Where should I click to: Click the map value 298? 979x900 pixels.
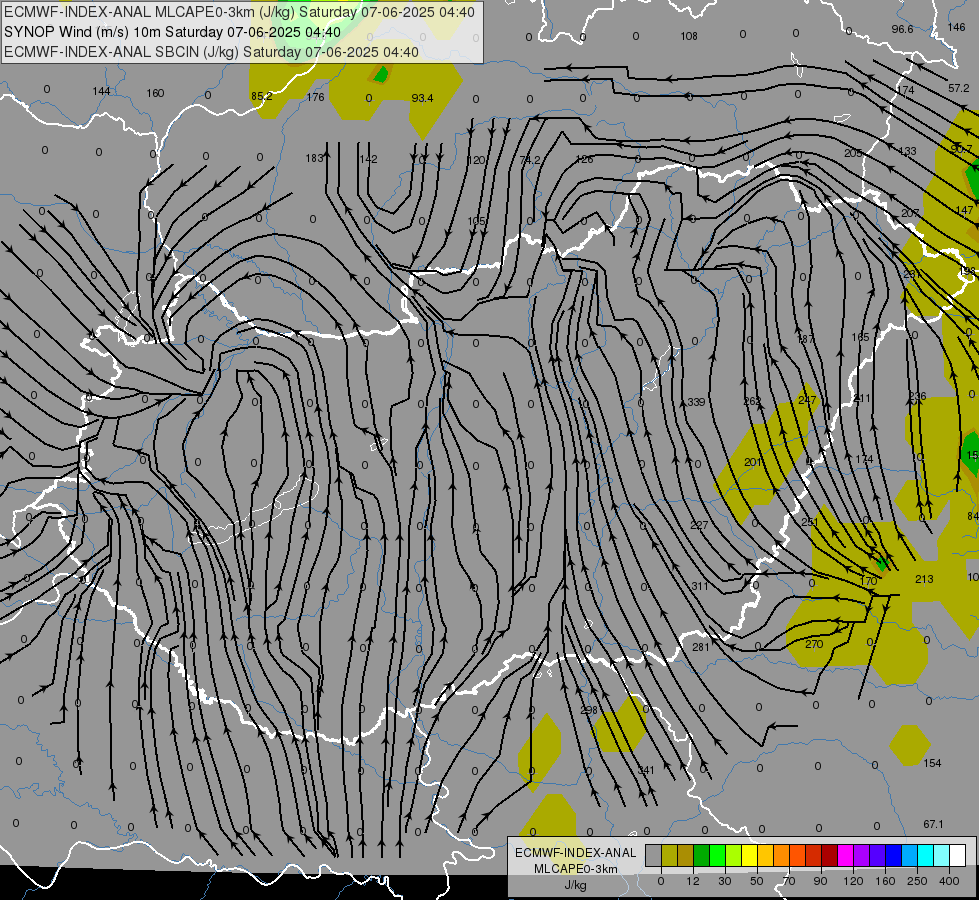[589, 710]
